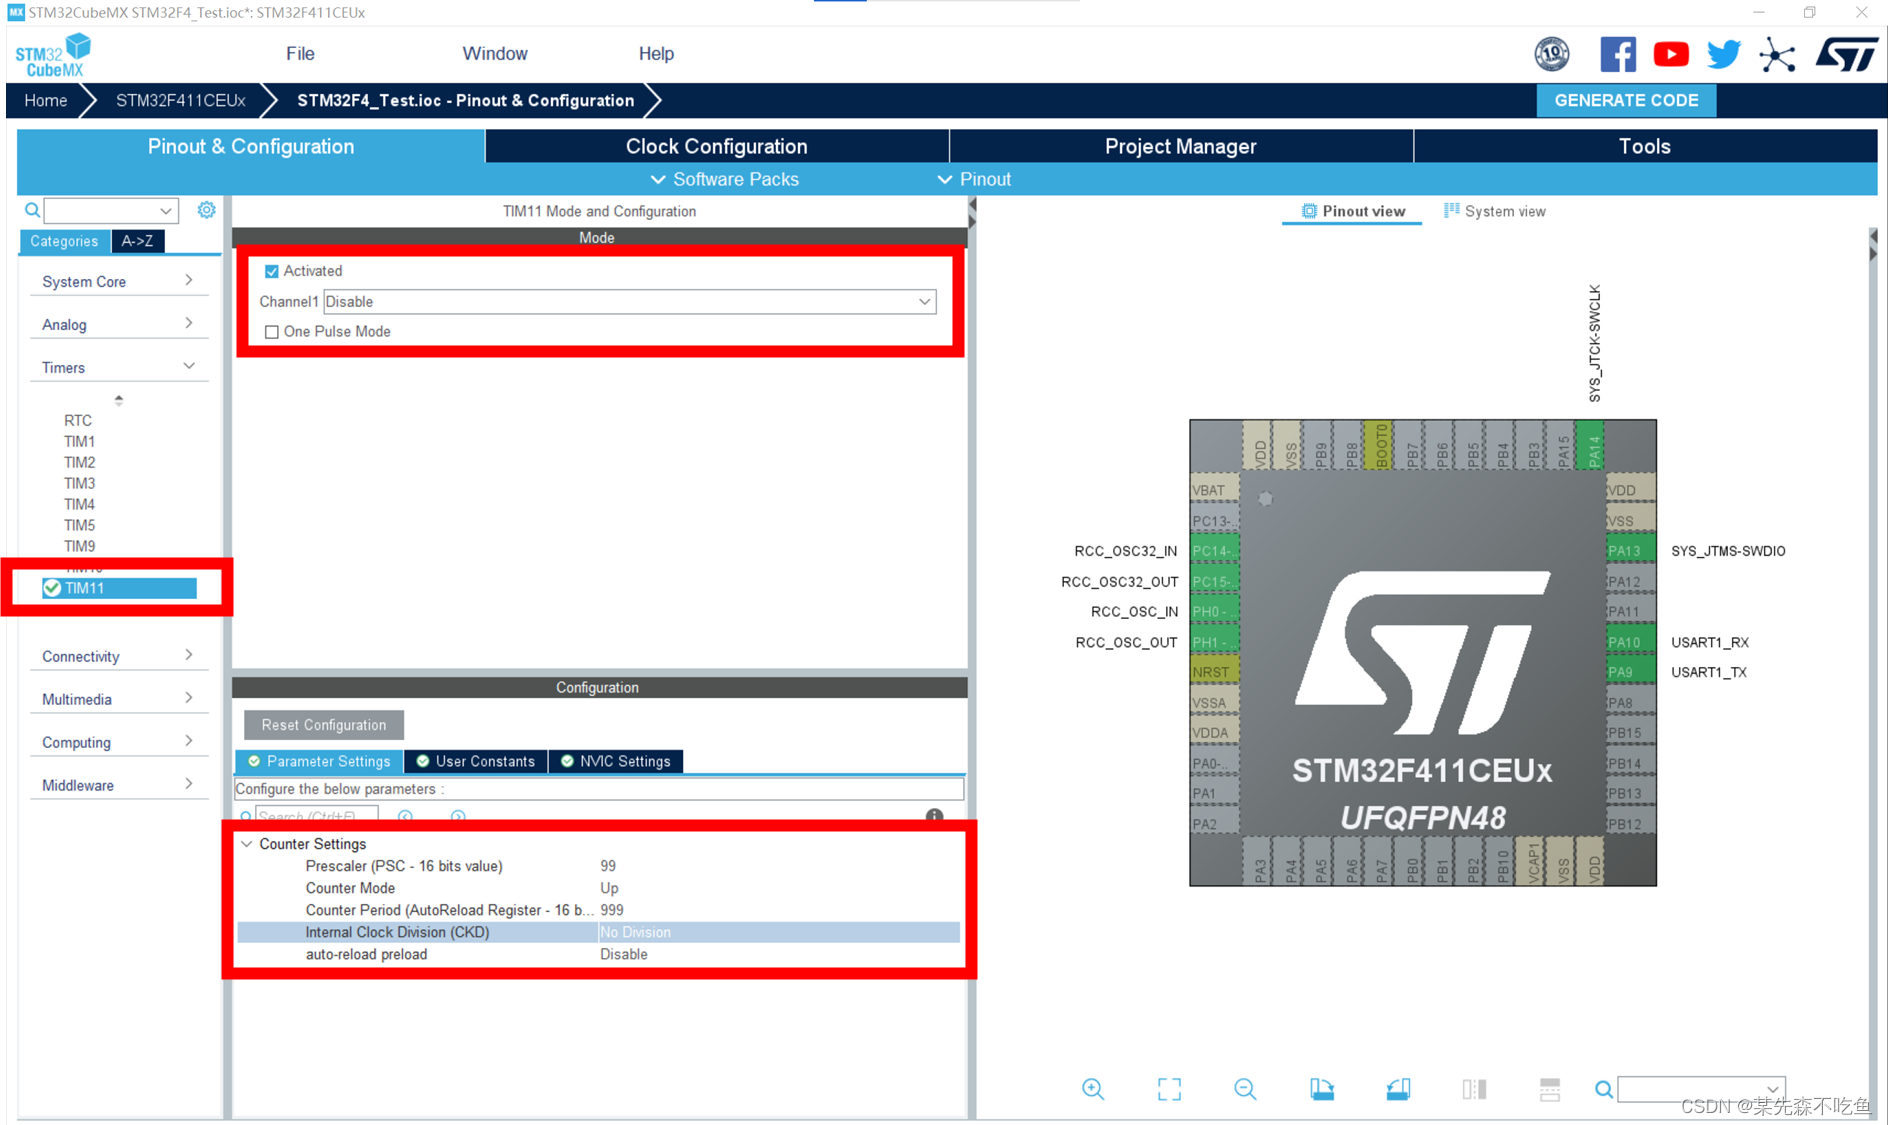Open the Twitter bird icon link
Image resolution: width=1888 pixels, height=1125 pixels.
1724,54
